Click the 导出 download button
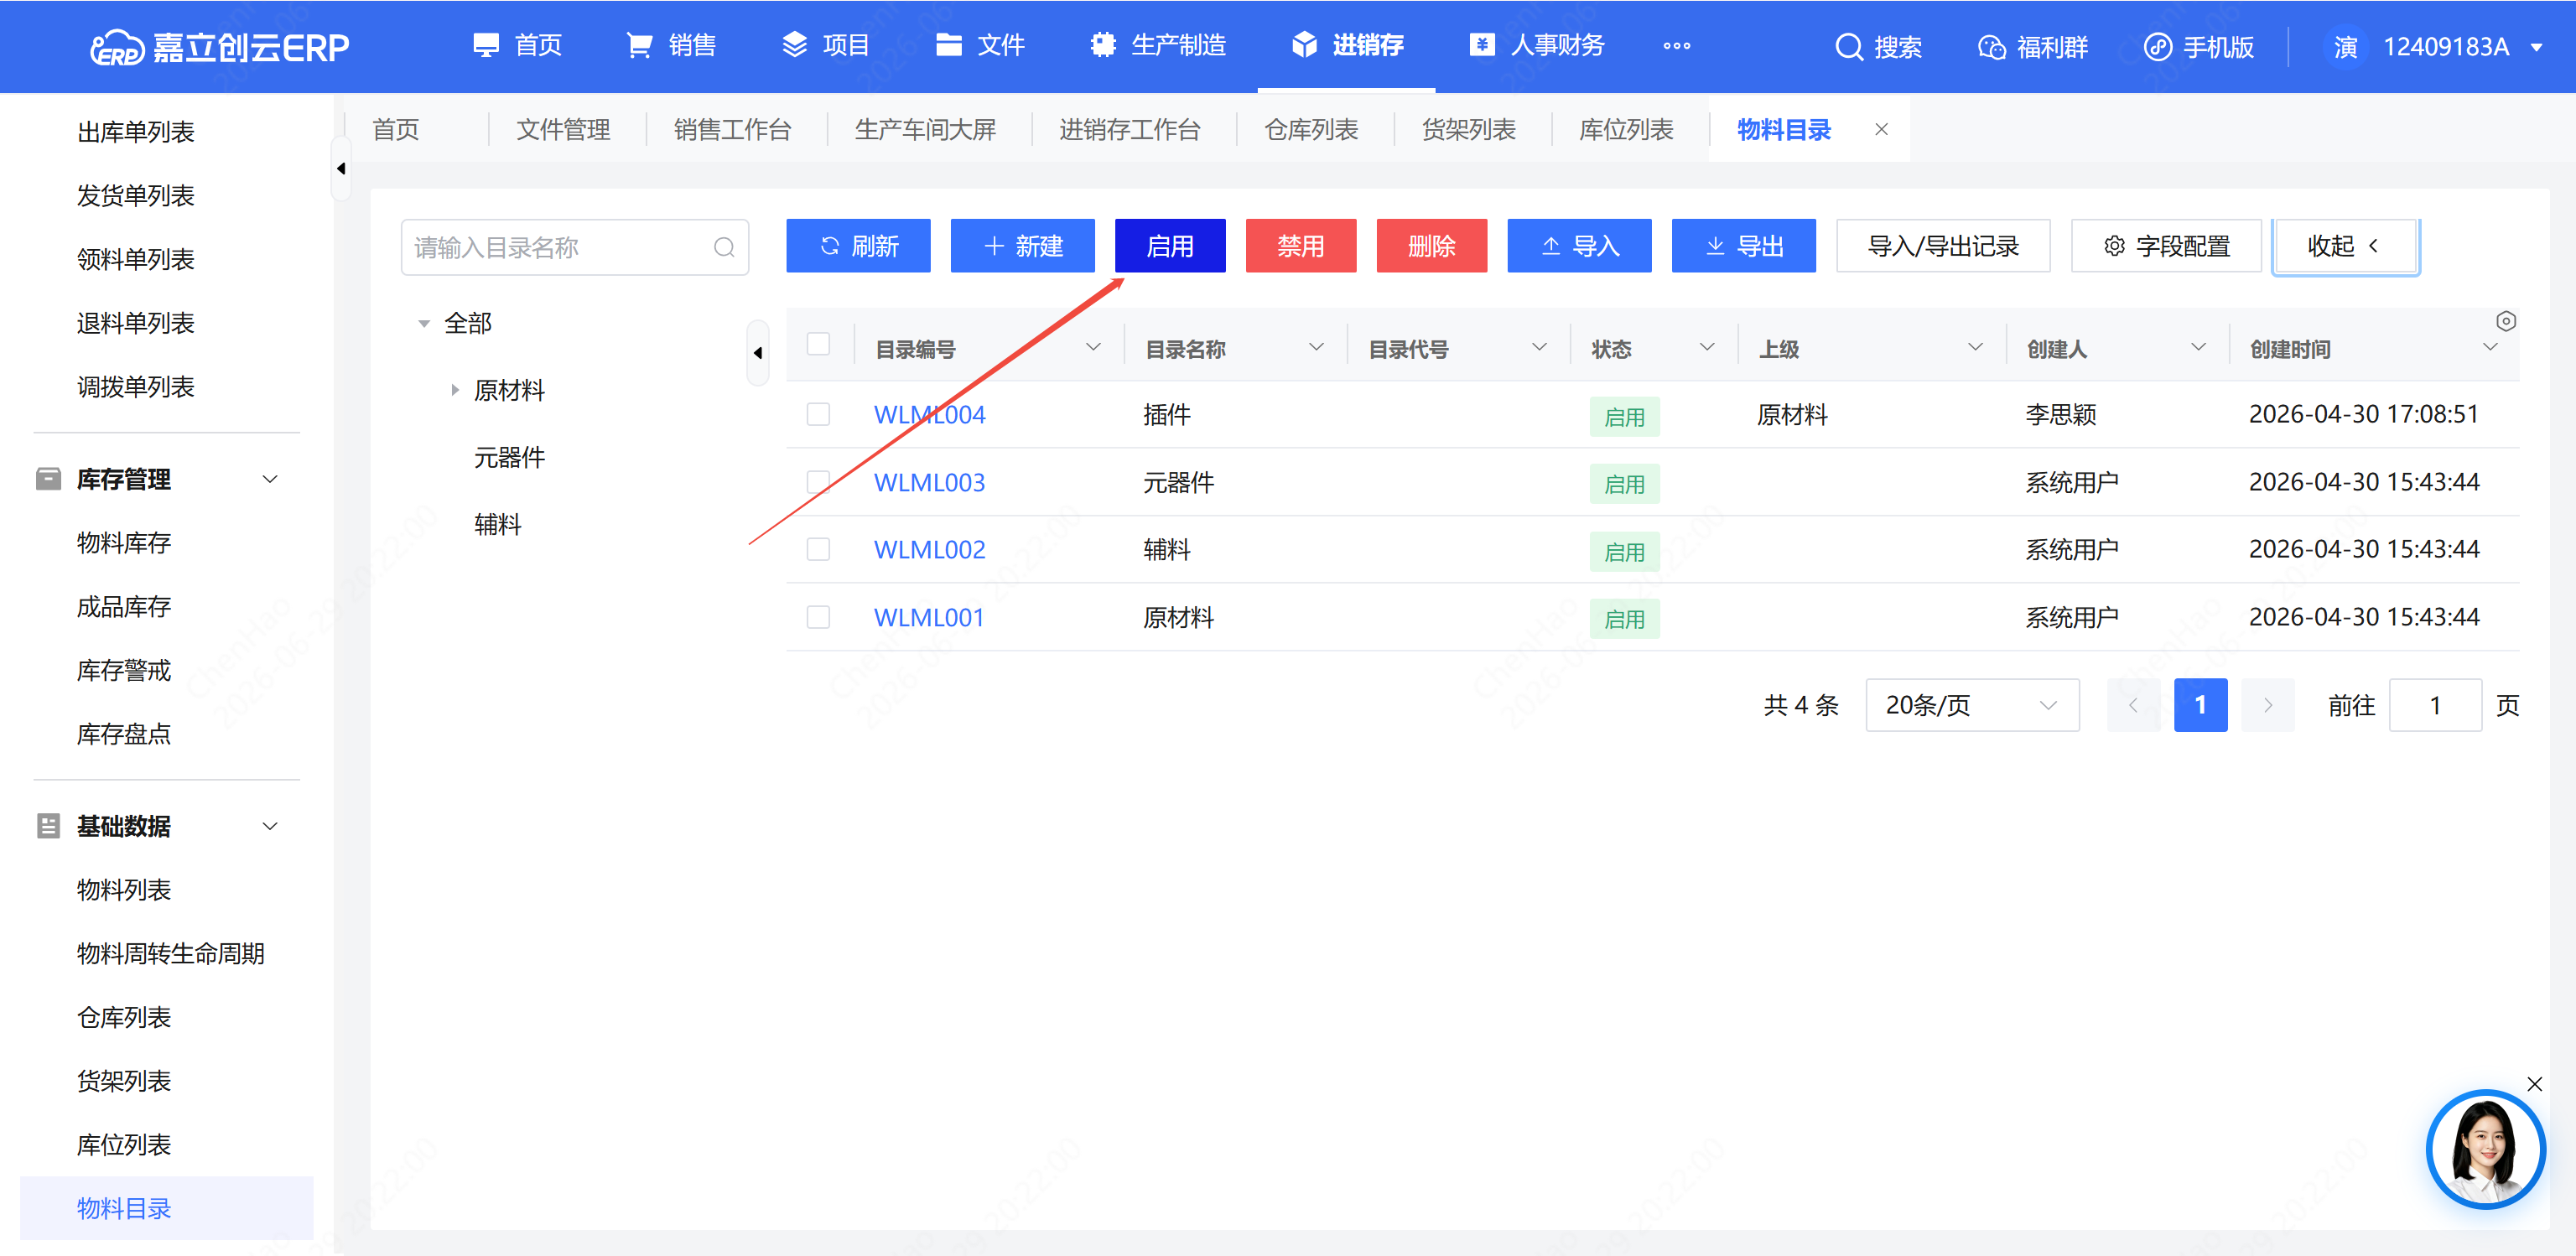The image size is (2576, 1256). [x=1744, y=246]
